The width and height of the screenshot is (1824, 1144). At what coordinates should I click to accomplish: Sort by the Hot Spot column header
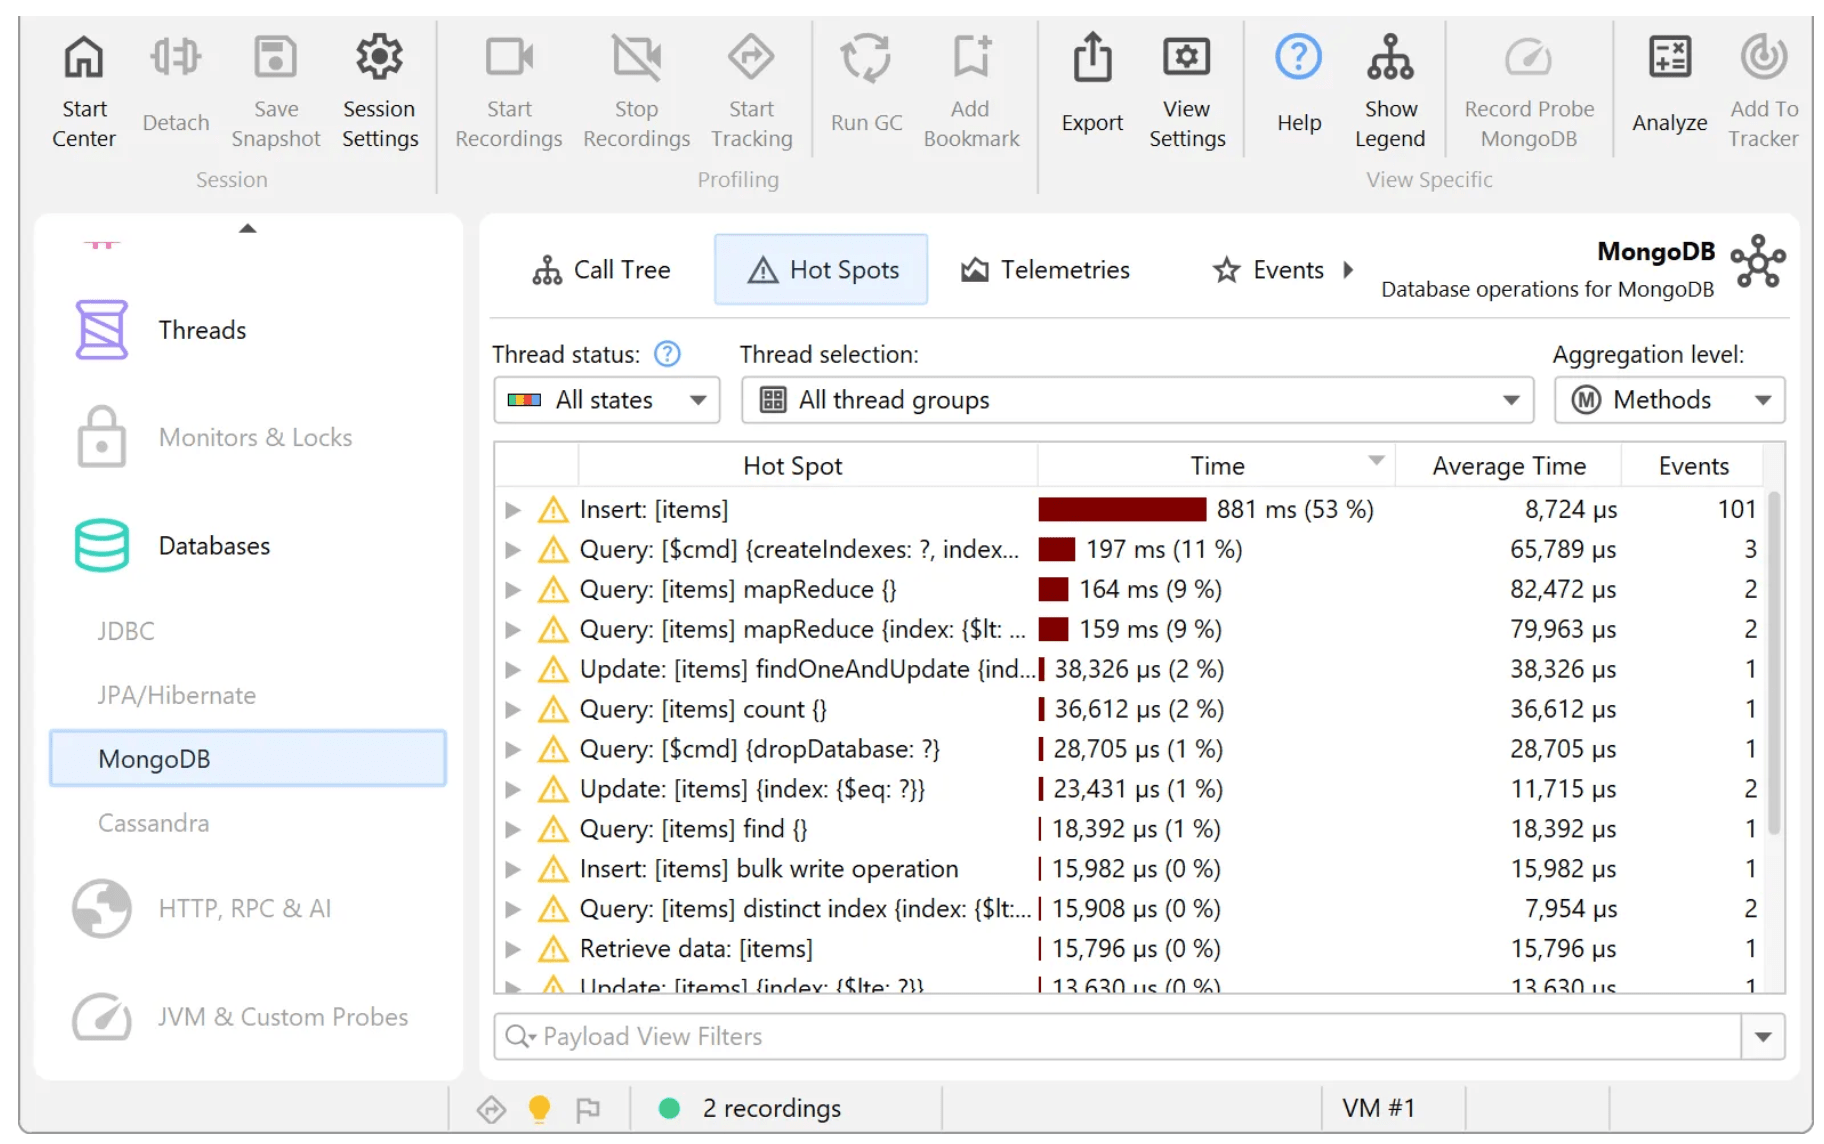point(807,466)
